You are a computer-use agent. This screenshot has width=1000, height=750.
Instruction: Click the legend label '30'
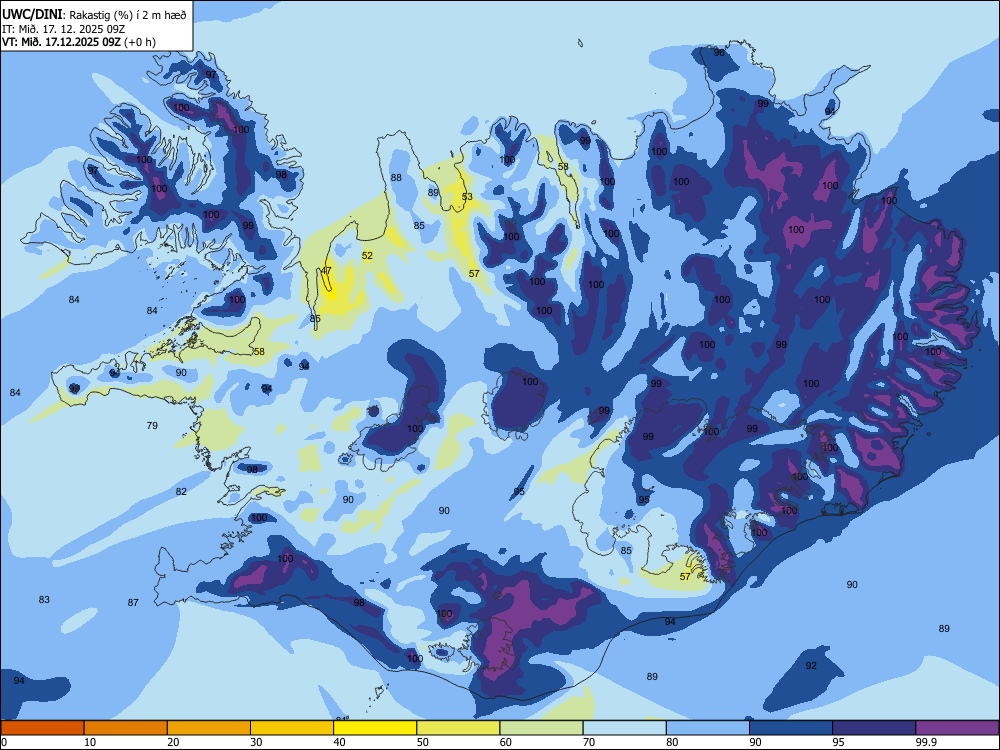pyautogui.click(x=256, y=742)
